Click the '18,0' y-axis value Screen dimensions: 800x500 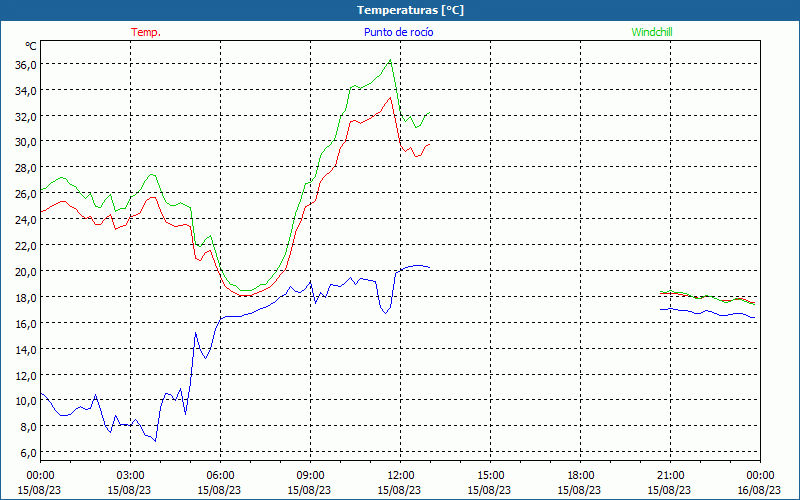(x=26, y=297)
